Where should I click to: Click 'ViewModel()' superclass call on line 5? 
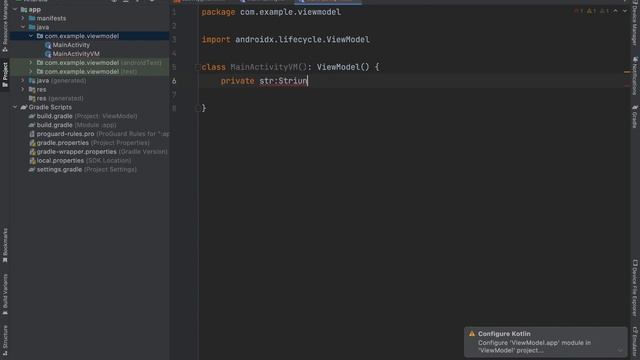pos(343,67)
